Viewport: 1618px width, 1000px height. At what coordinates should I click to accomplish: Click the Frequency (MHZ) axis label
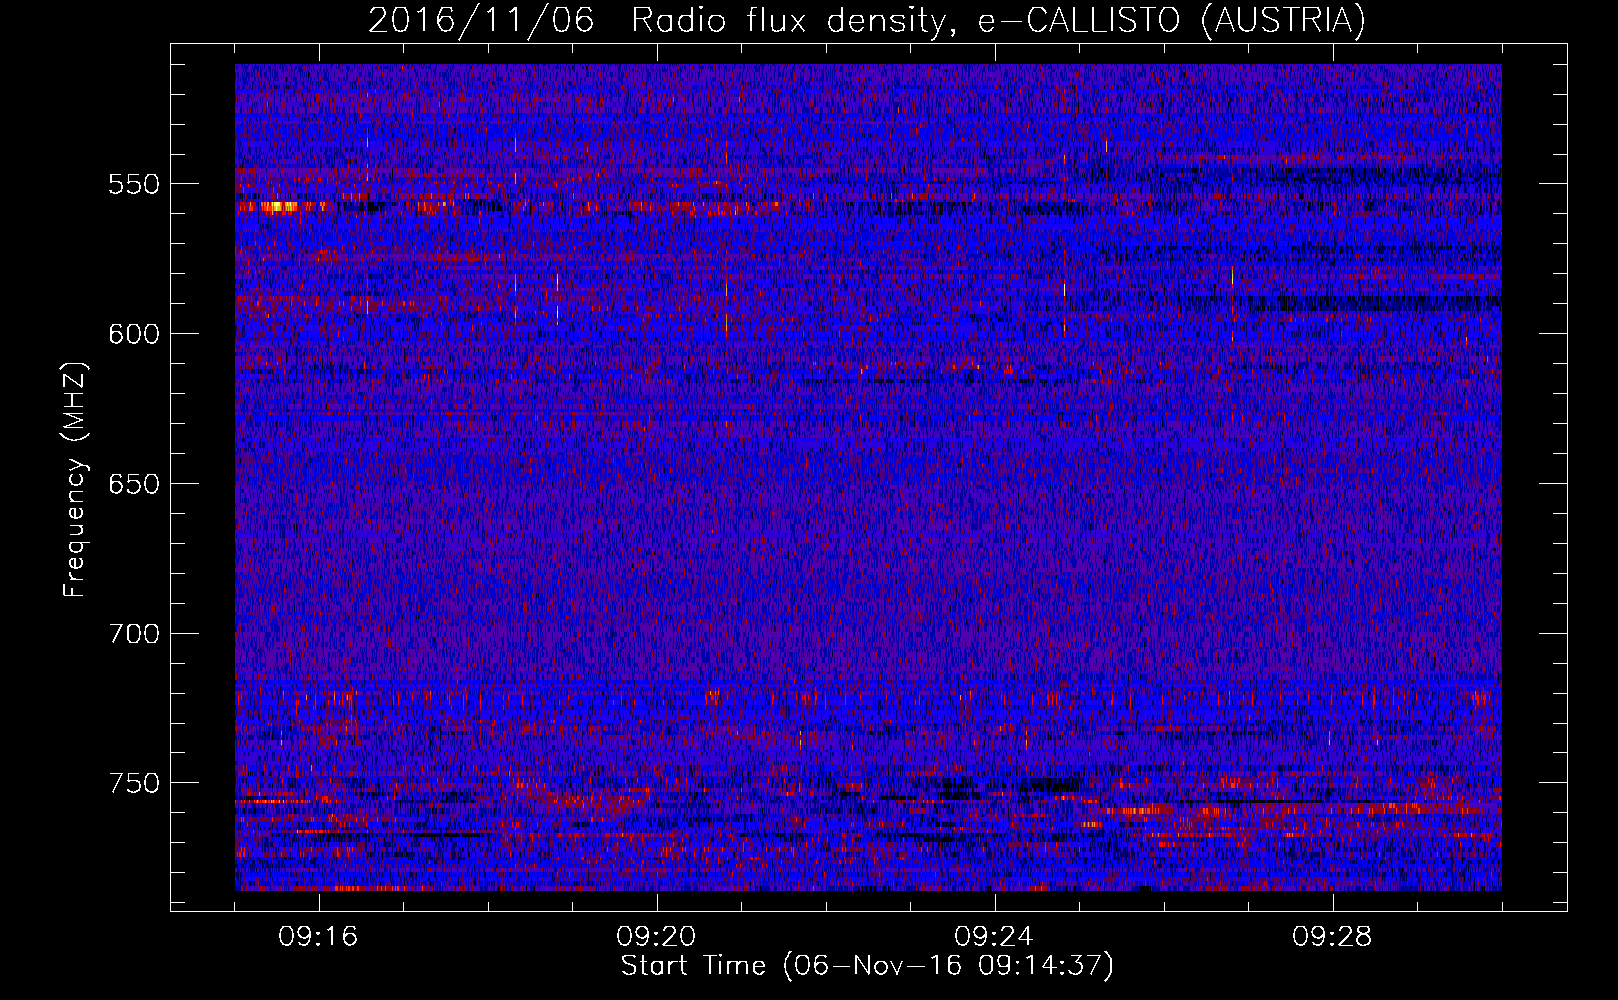click(x=75, y=479)
